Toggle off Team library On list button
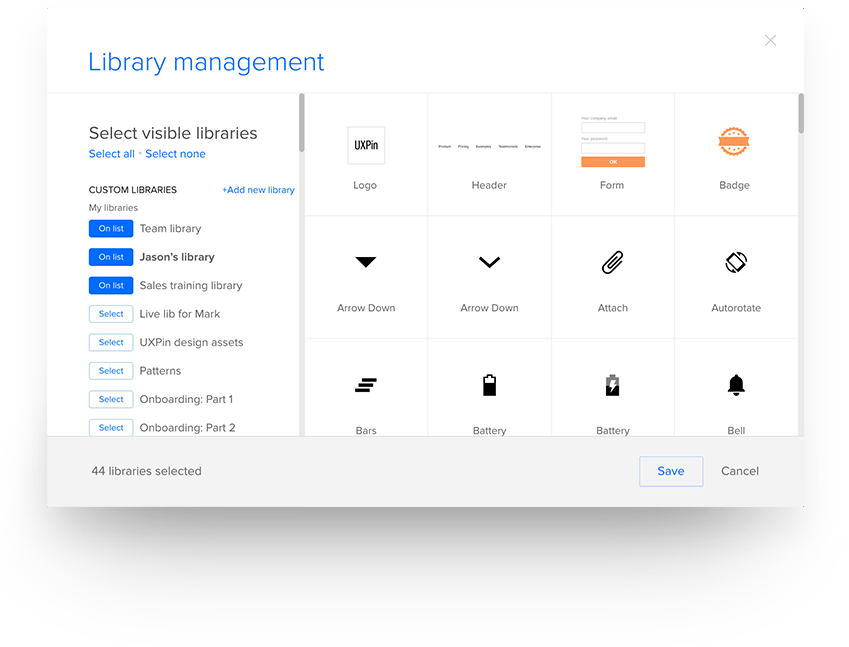The width and height of the screenshot is (849, 647). click(x=111, y=229)
